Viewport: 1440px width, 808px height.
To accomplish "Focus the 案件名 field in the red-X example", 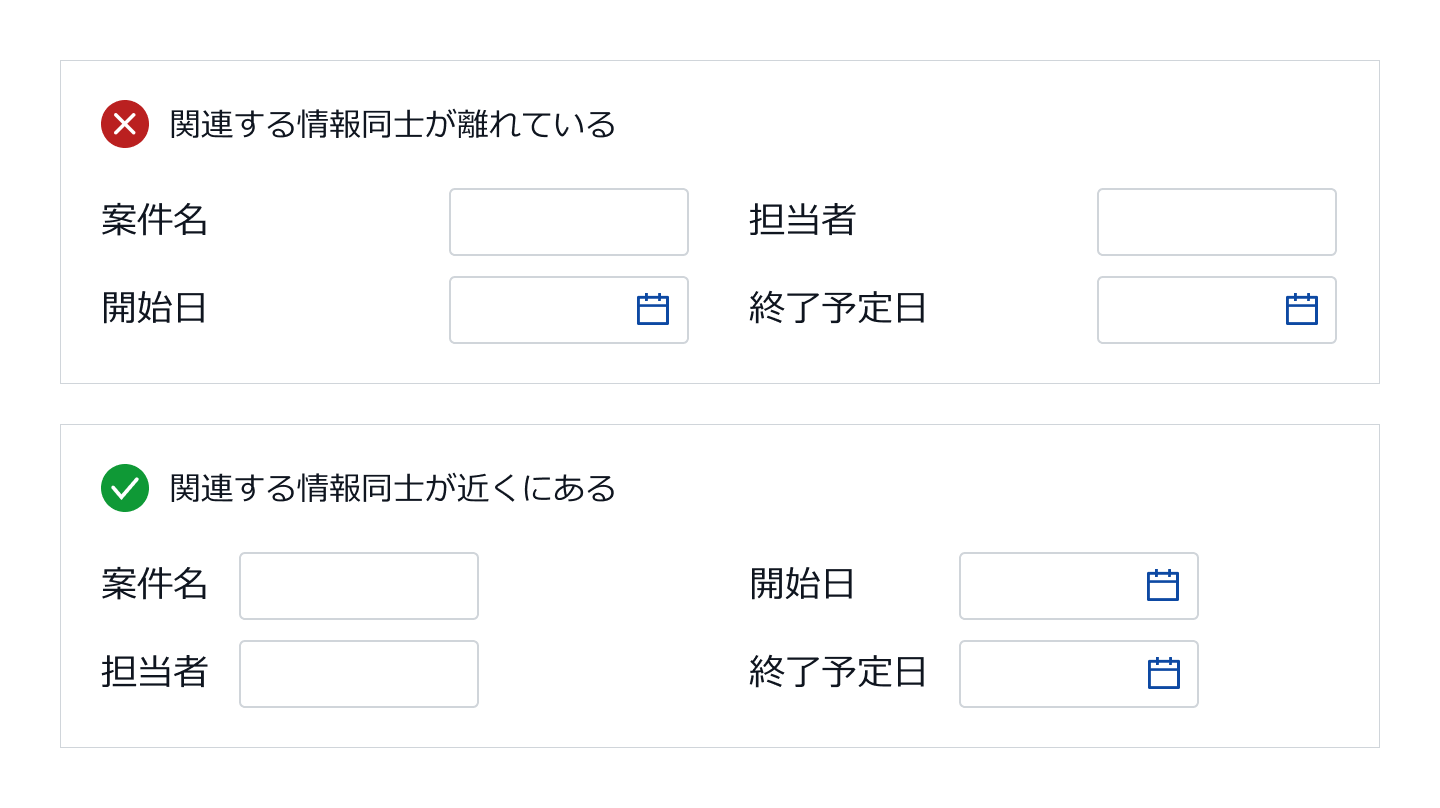I will [x=569, y=222].
